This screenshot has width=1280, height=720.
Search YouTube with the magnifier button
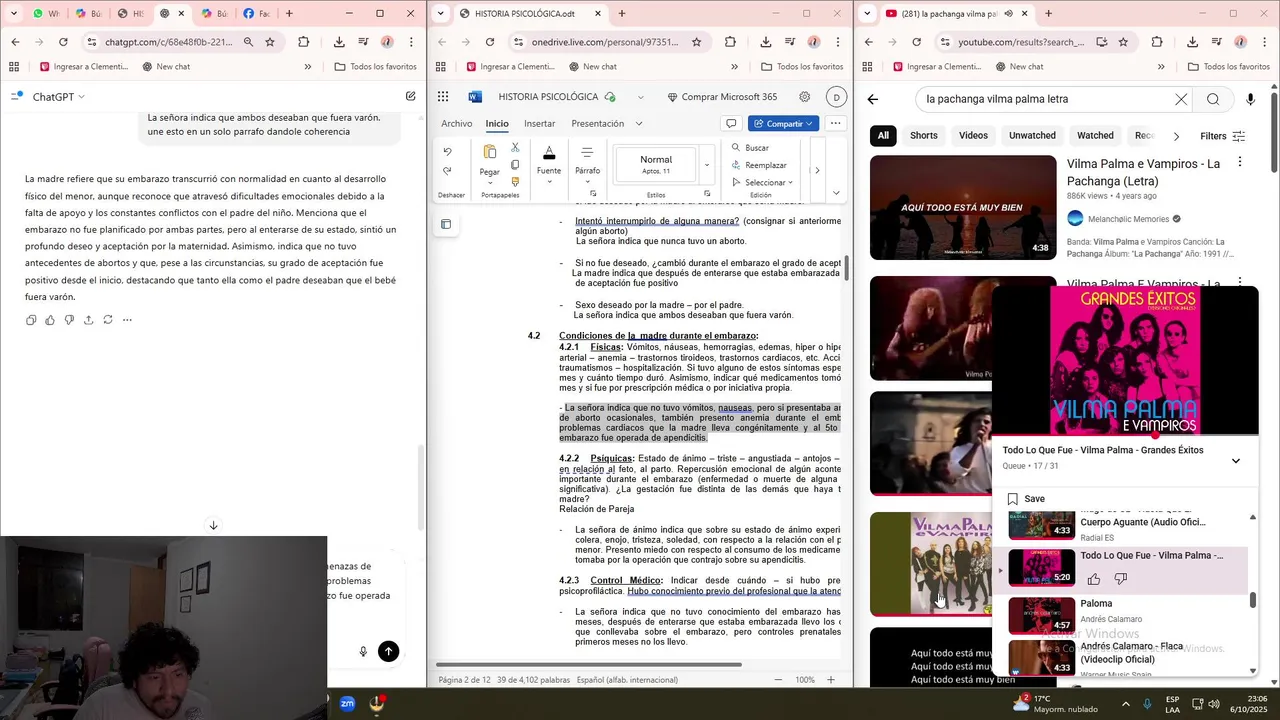coord(1213,99)
